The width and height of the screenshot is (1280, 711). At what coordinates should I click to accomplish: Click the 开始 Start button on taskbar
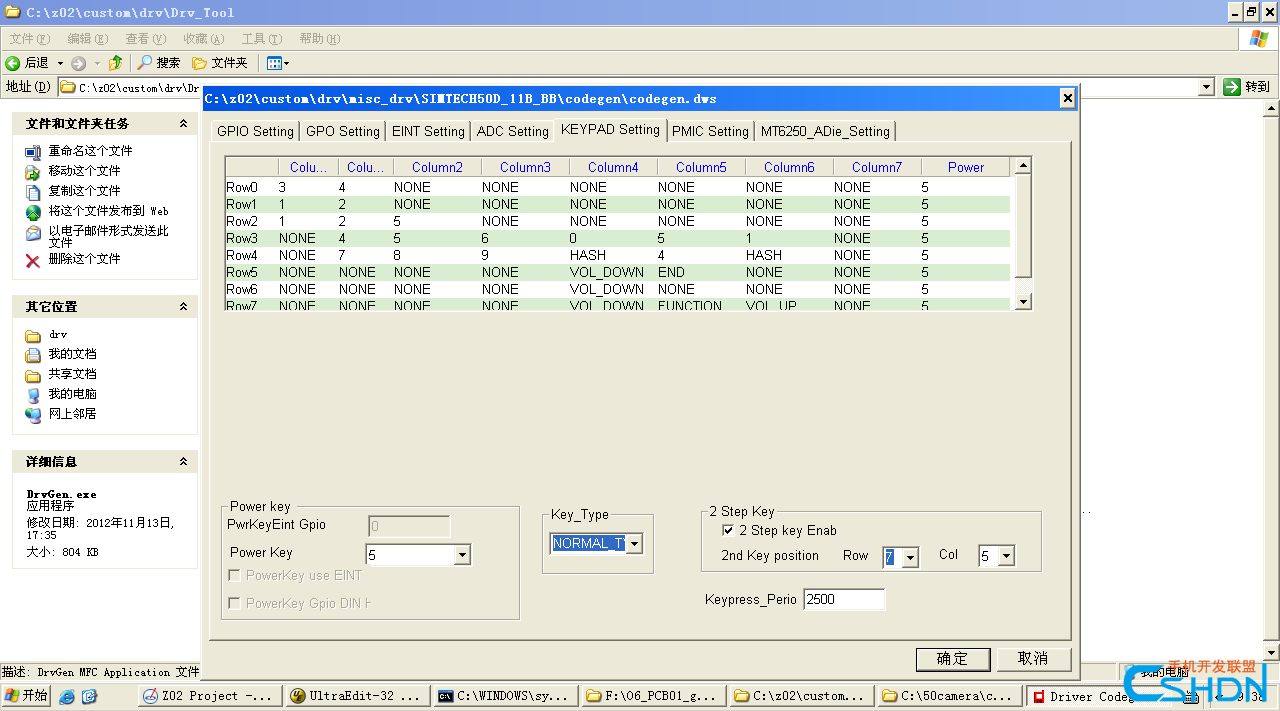coord(26,696)
